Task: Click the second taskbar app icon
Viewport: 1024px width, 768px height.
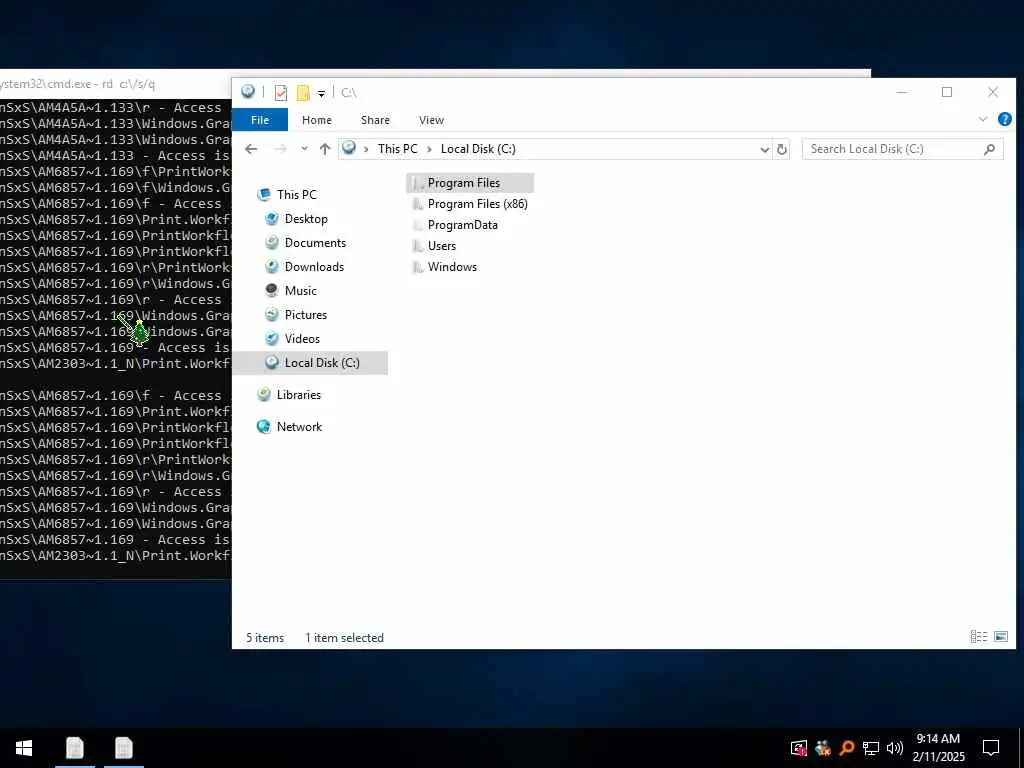Action: click(123, 748)
